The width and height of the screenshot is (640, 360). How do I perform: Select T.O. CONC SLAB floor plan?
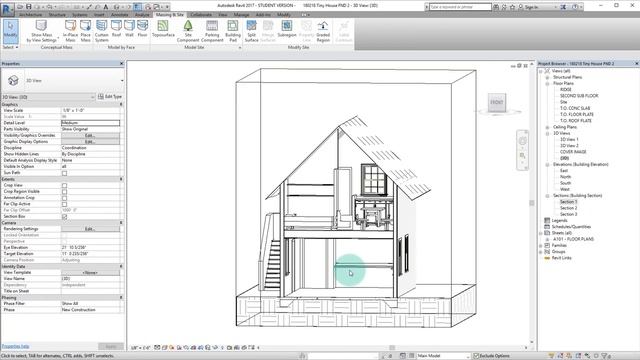575,108
